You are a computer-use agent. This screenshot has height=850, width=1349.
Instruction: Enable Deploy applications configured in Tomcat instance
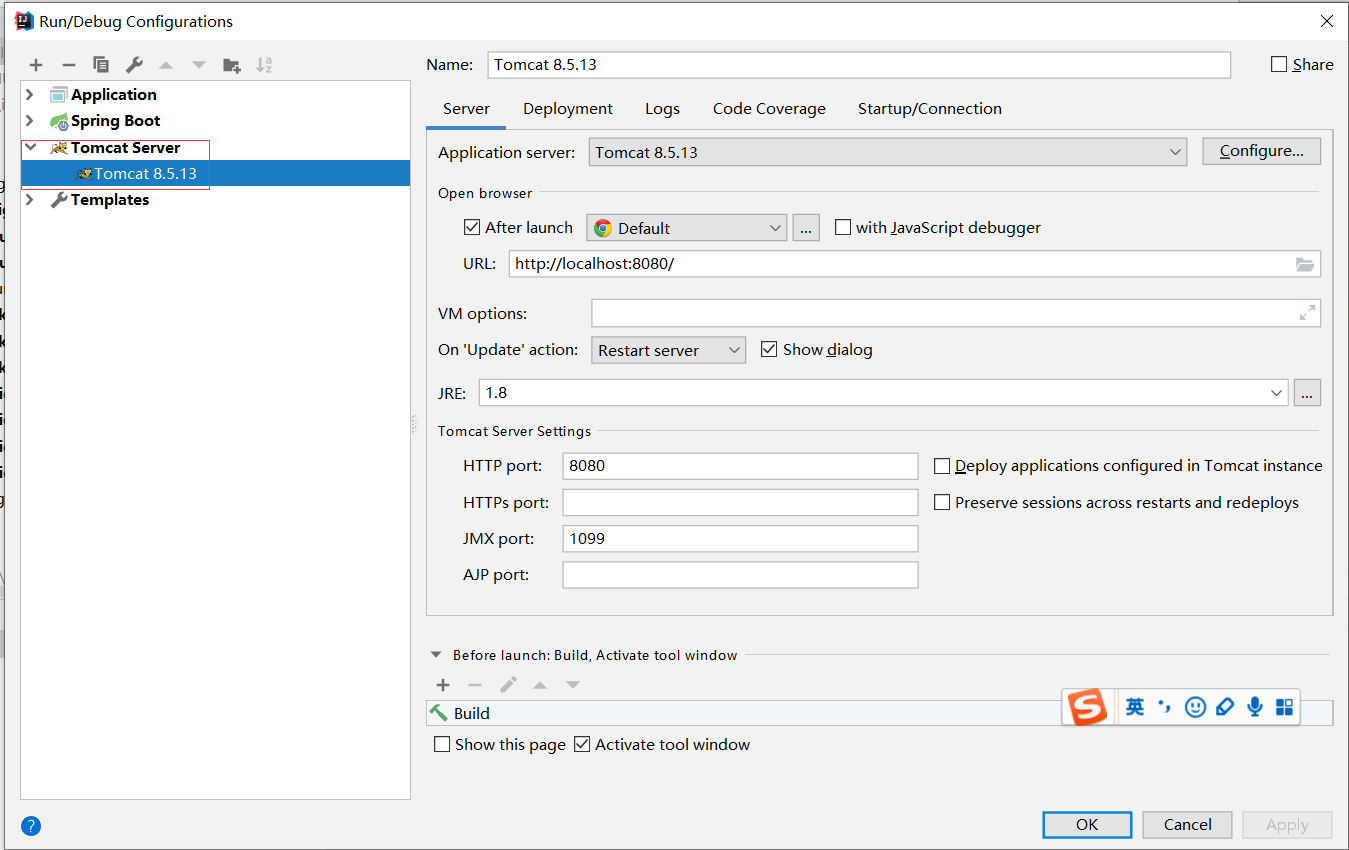click(x=942, y=466)
